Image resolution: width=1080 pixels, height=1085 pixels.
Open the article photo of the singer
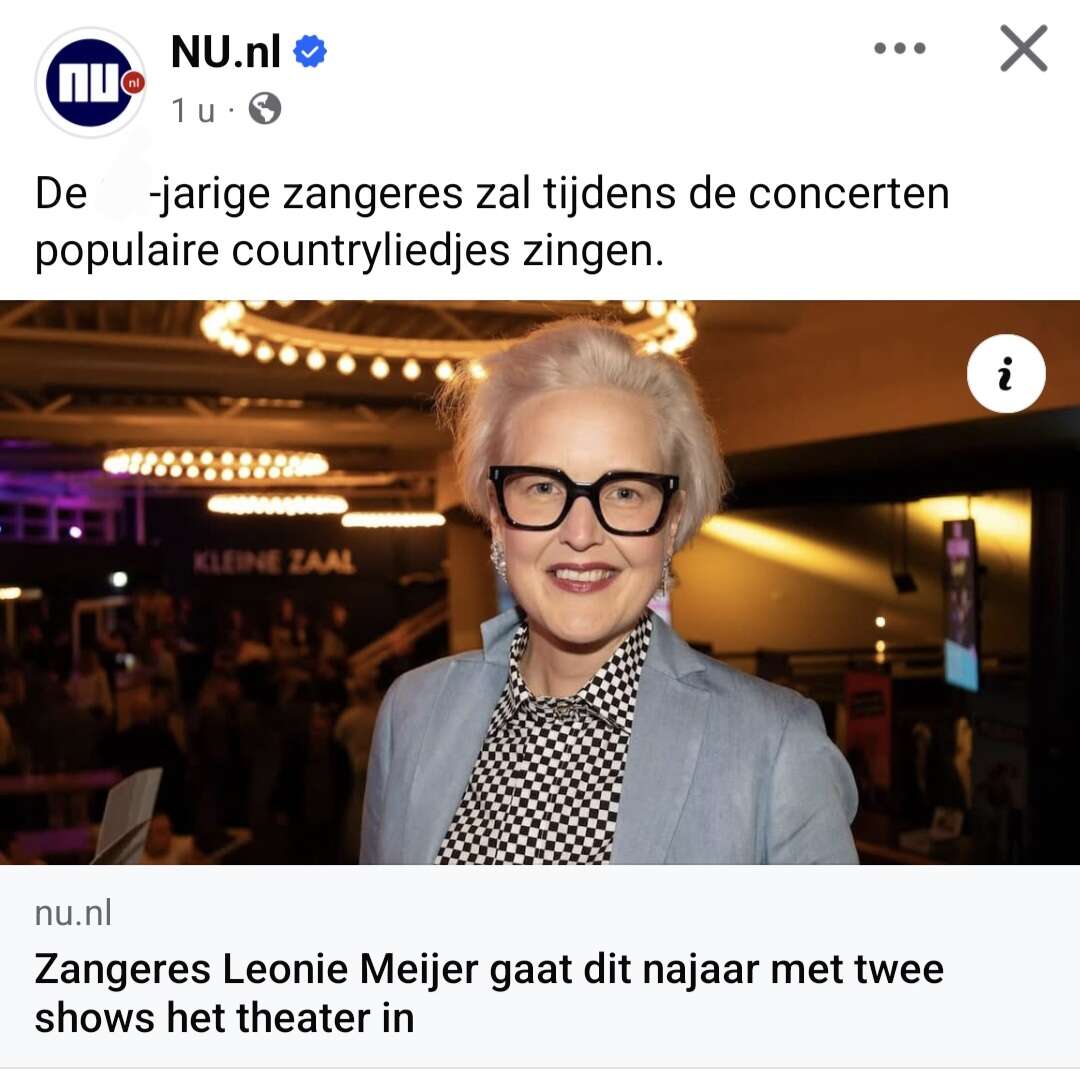pyautogui.click(x=540, y=582)
